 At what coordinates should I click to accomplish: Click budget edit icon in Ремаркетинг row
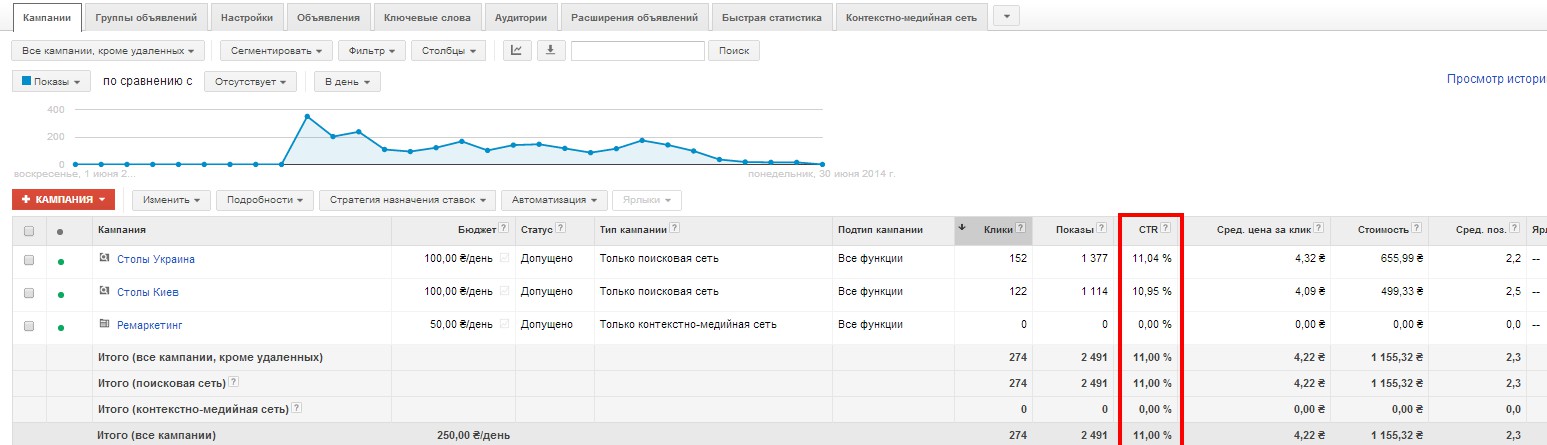[x=504, y=324]
